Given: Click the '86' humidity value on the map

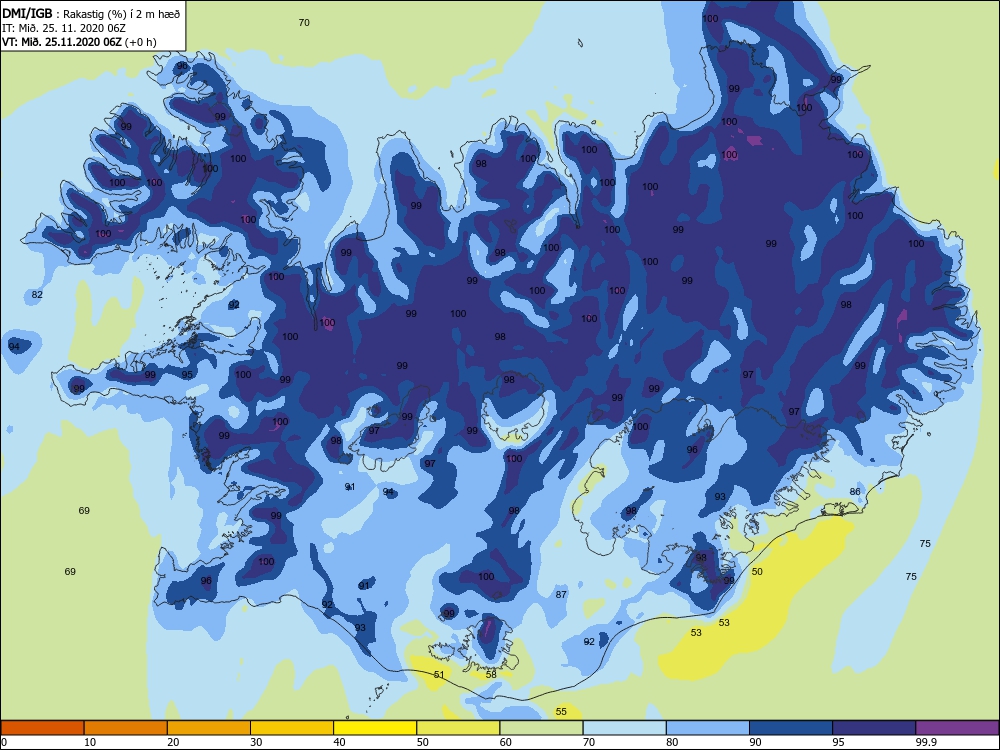Looking at the screenshot, I should (855, 492).
